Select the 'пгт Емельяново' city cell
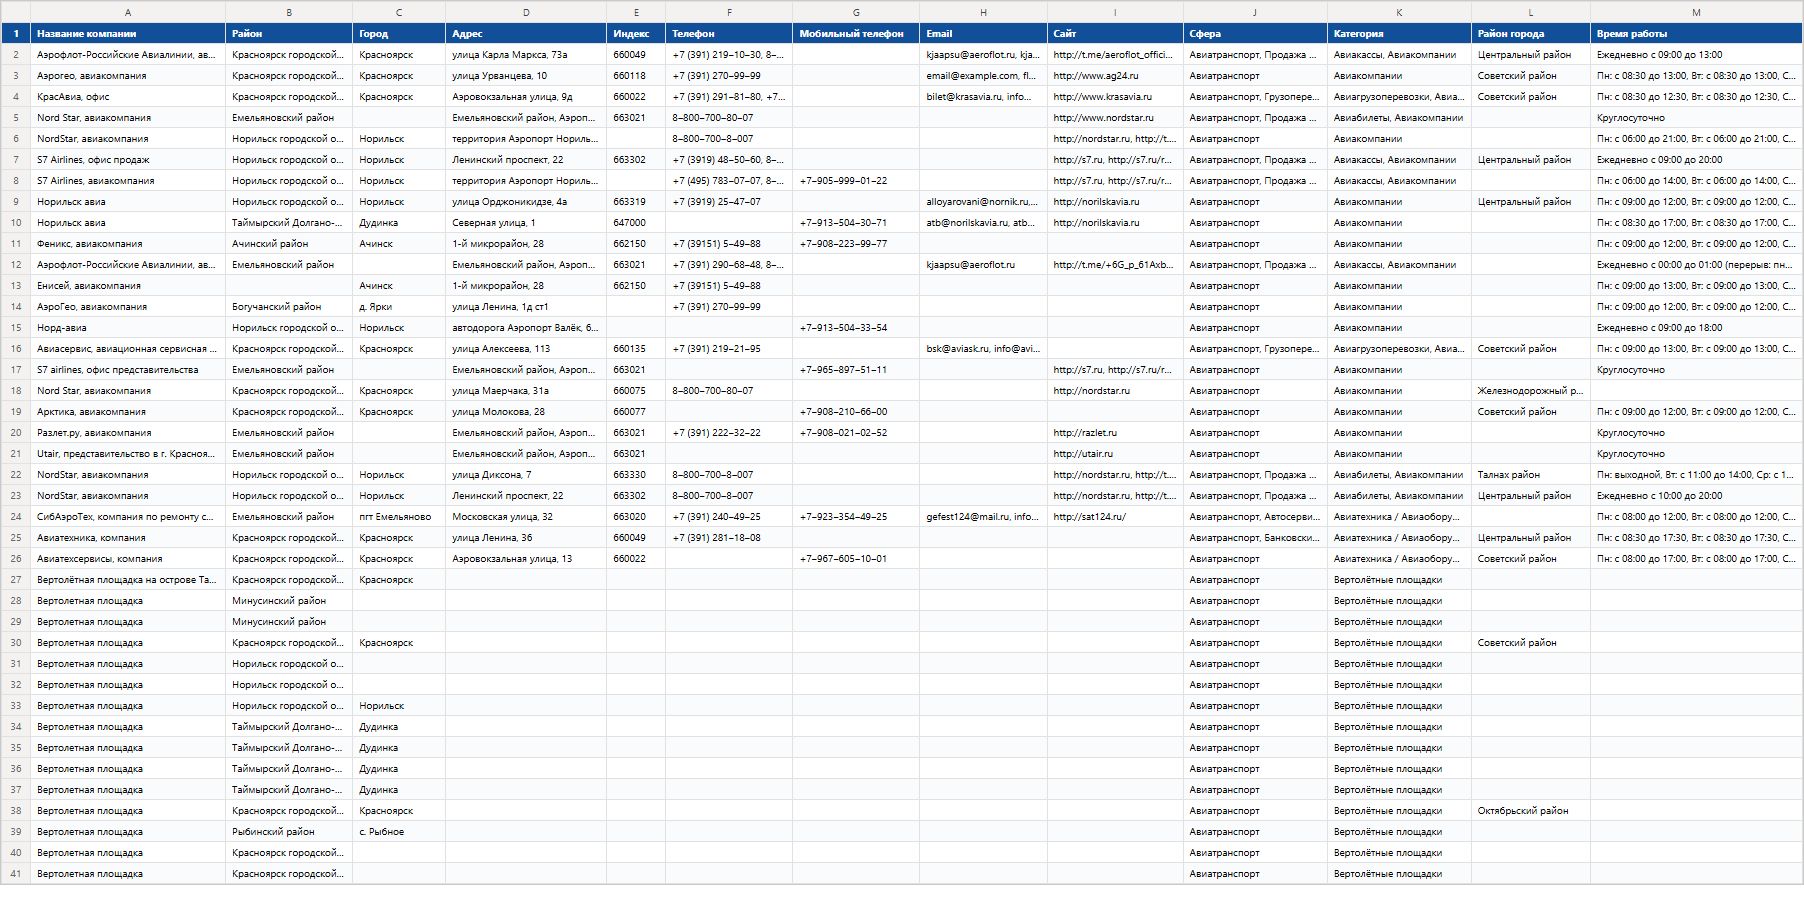This screenshot has width=1804, height=902. point(399,517)
